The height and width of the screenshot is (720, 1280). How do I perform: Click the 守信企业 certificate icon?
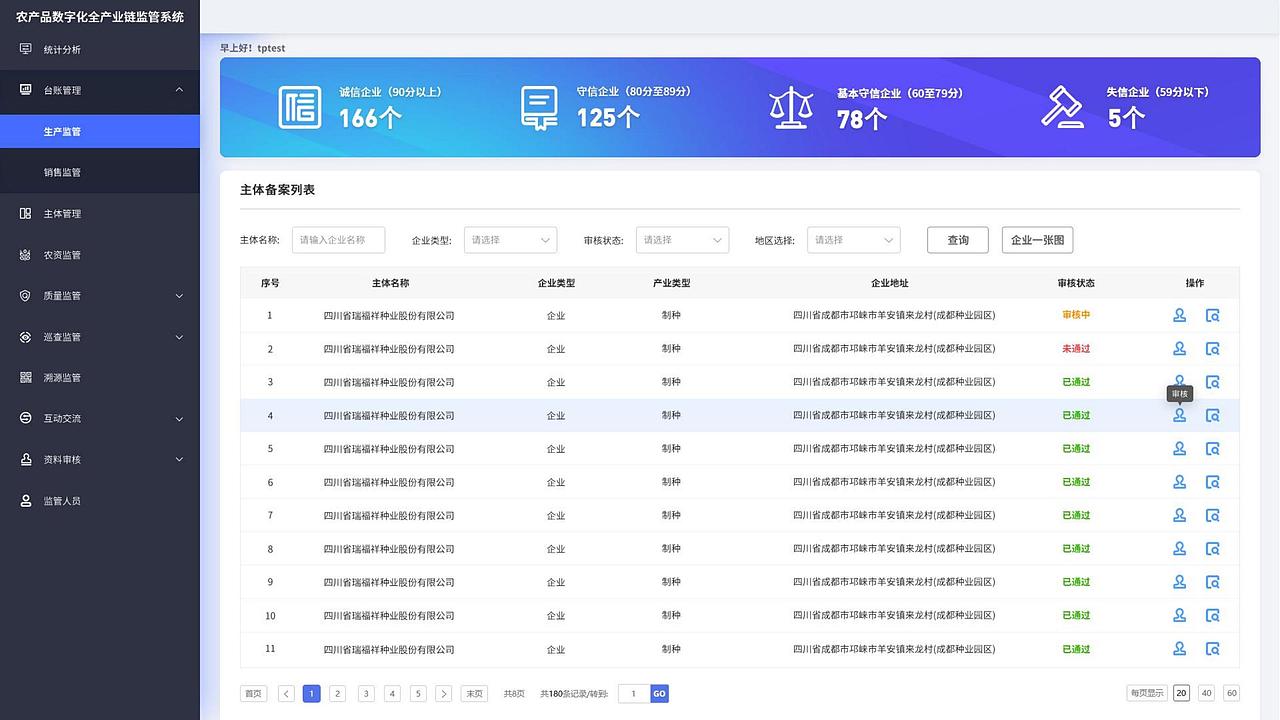click(x=539, y=108)
